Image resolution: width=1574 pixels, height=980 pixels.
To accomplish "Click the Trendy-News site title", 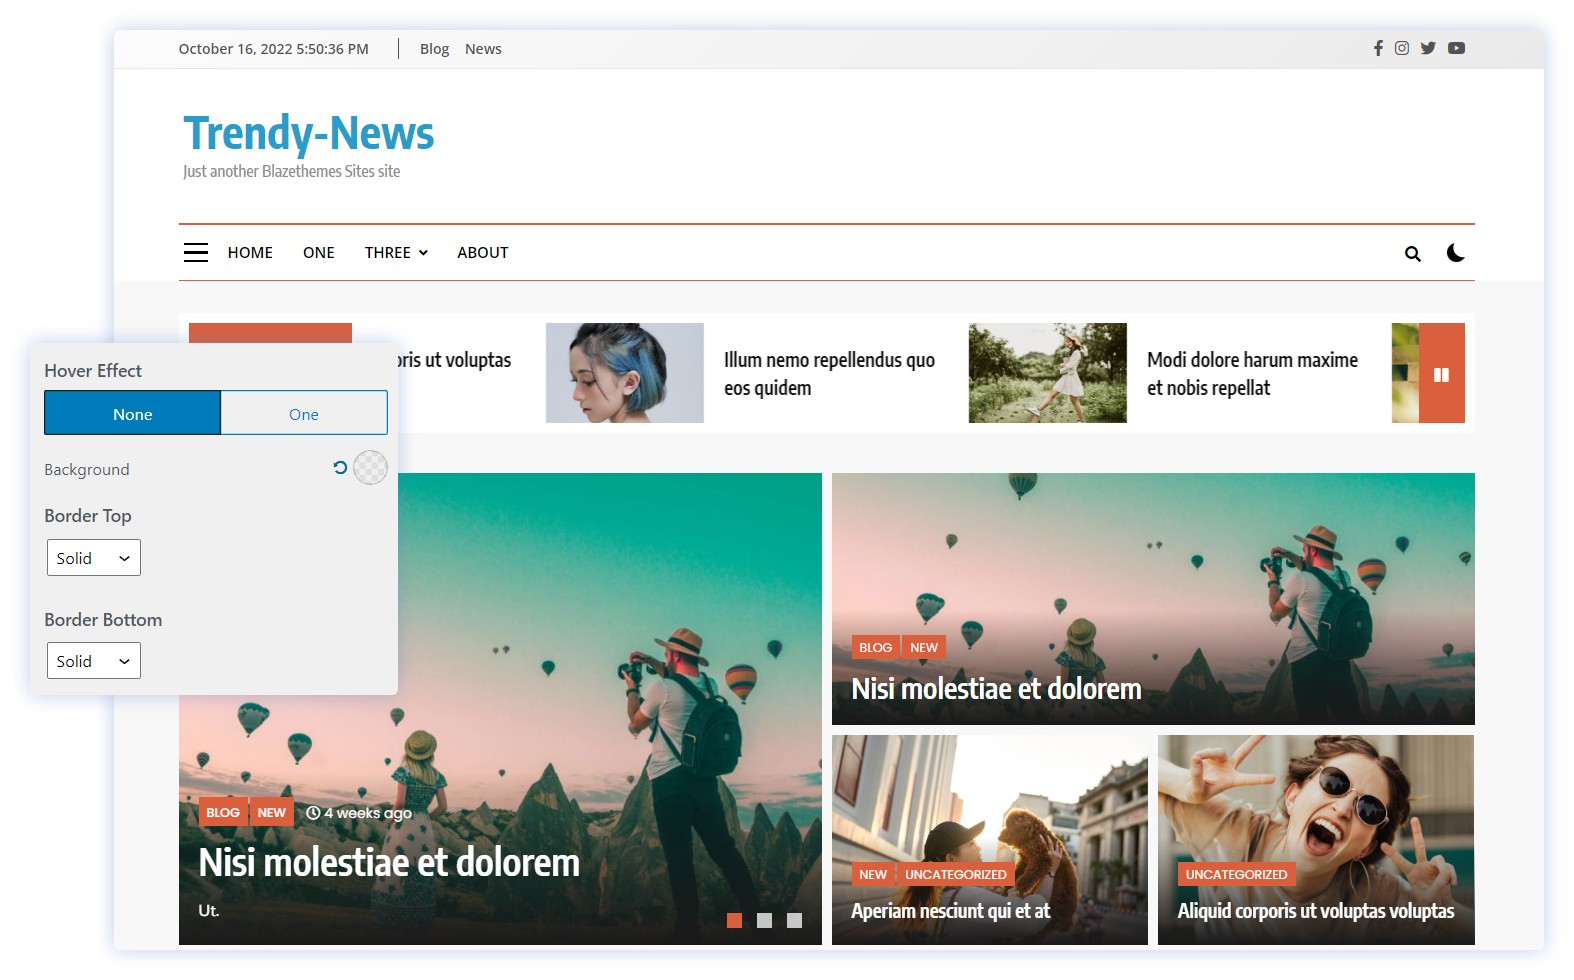I will (x=308, y=134).
